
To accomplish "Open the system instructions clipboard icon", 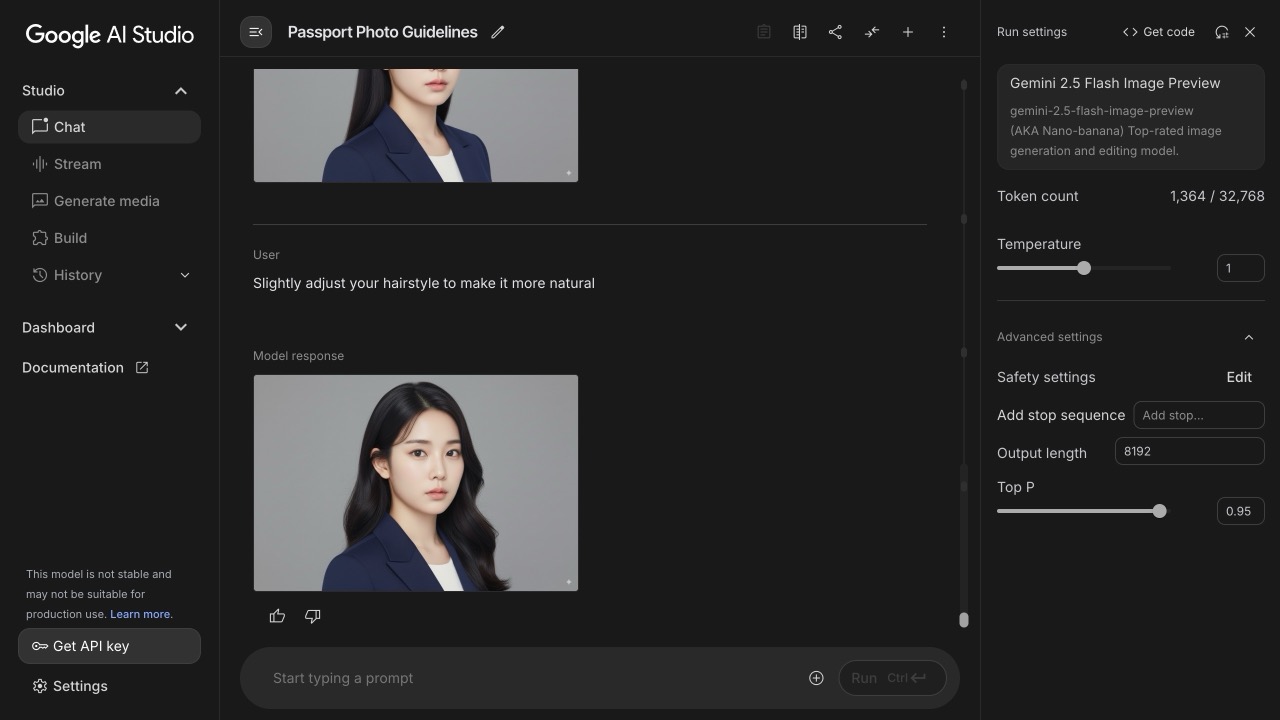I will pos(764,32).
